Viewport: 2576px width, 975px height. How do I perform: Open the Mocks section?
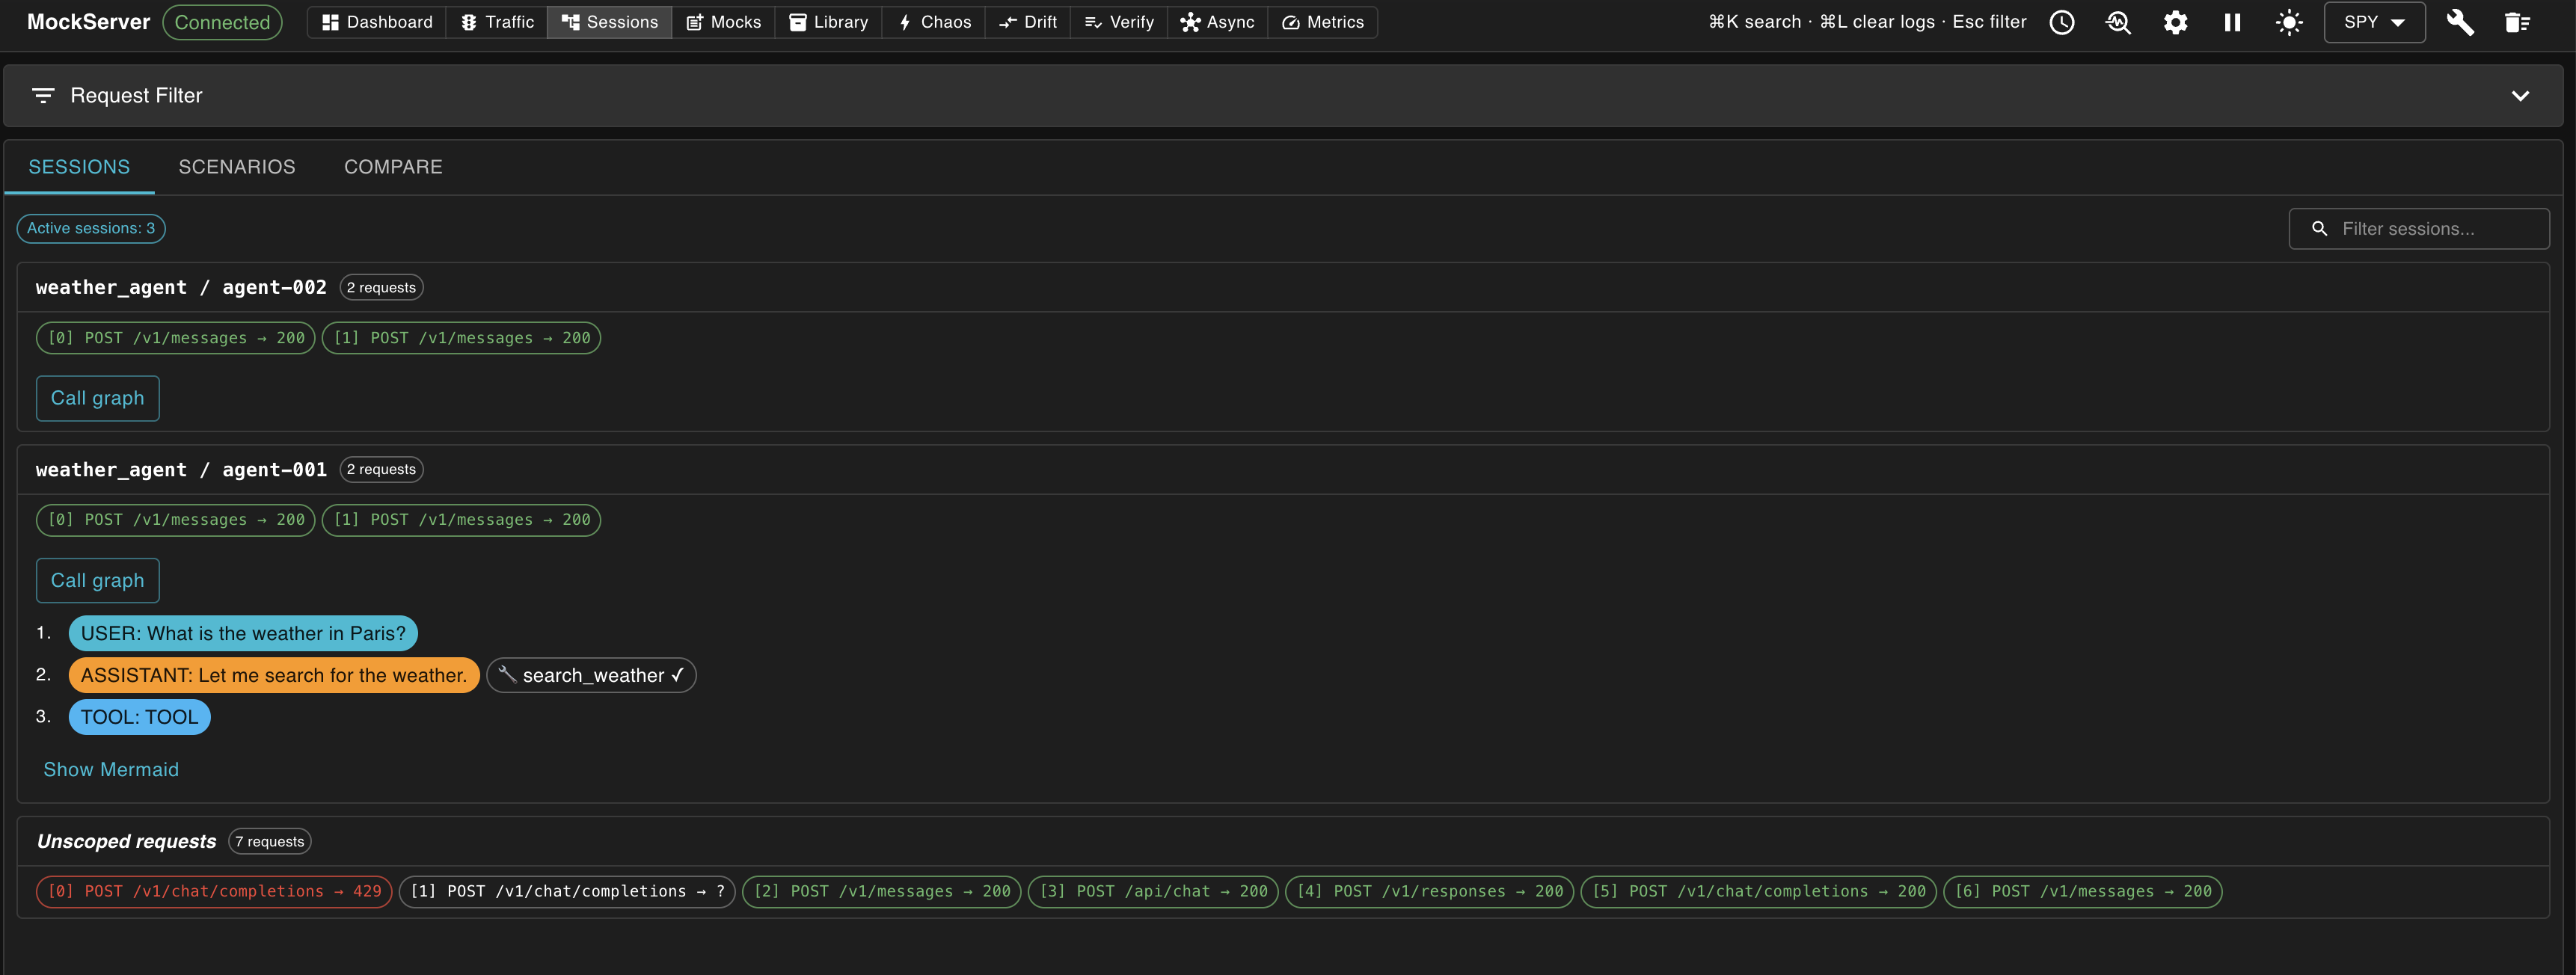click(723, 22)
